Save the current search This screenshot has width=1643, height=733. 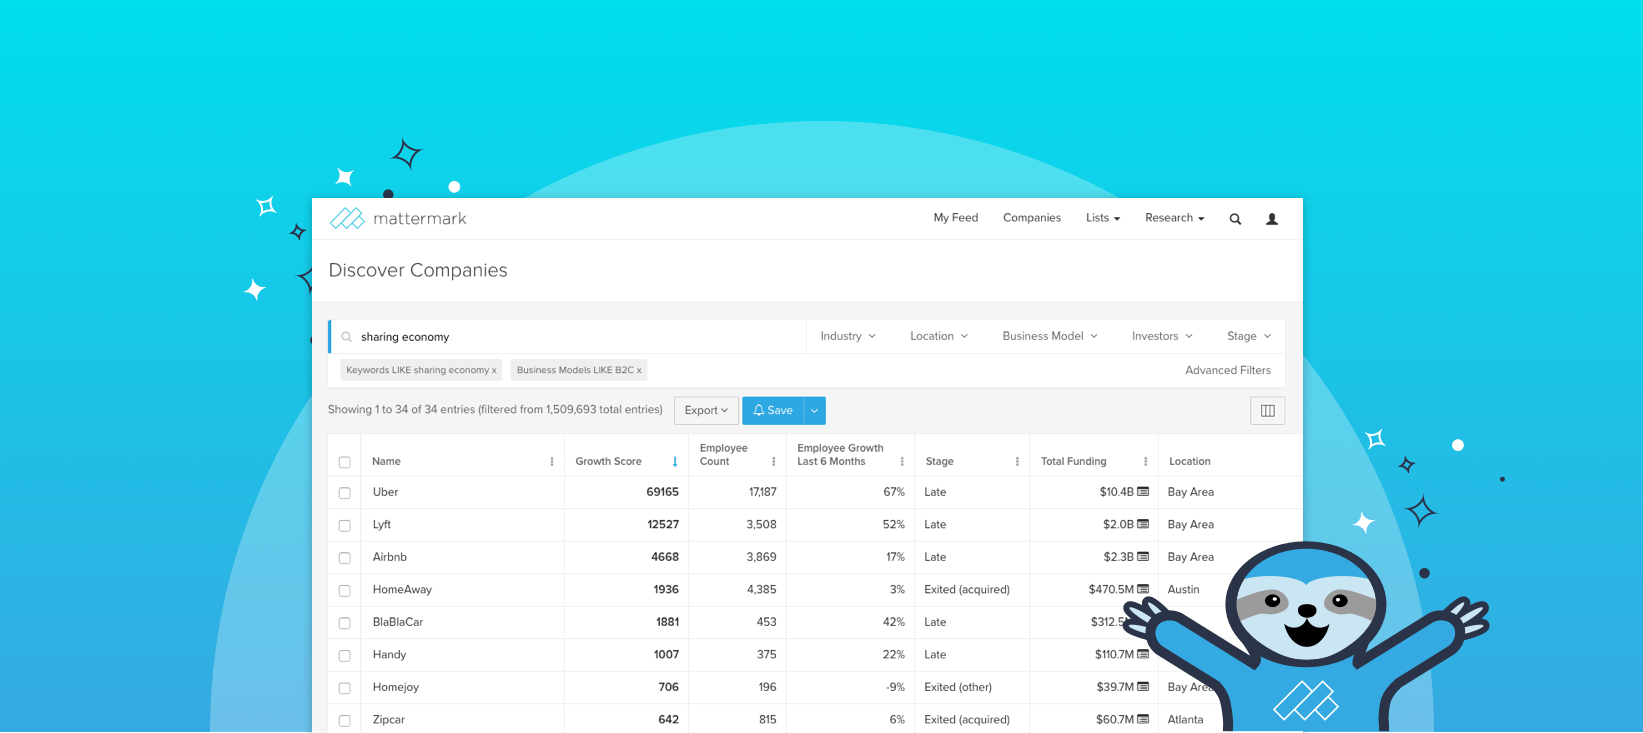click(773, 411)
